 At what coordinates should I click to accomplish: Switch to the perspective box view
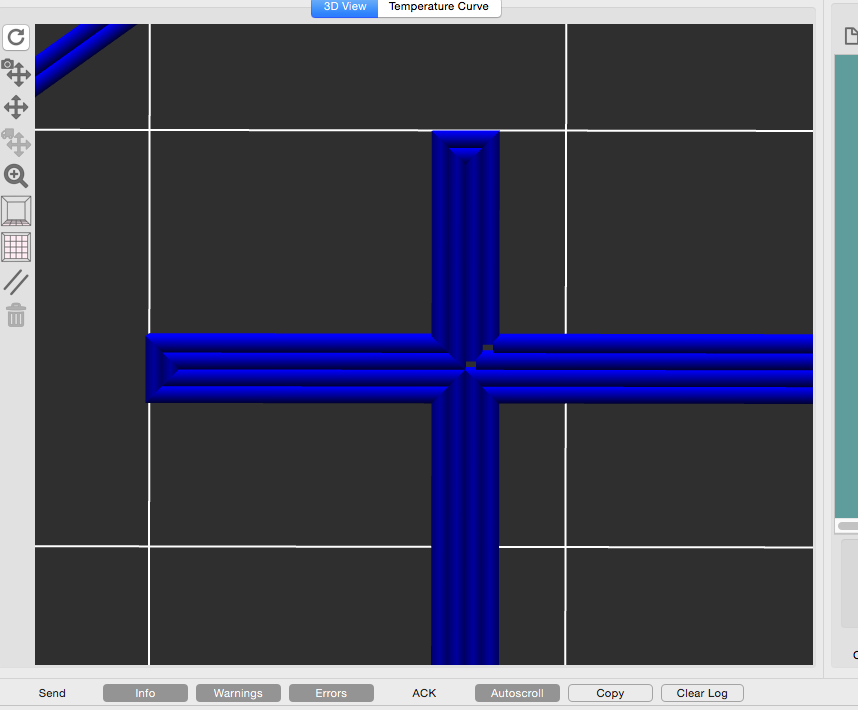(x=16, y=211)
